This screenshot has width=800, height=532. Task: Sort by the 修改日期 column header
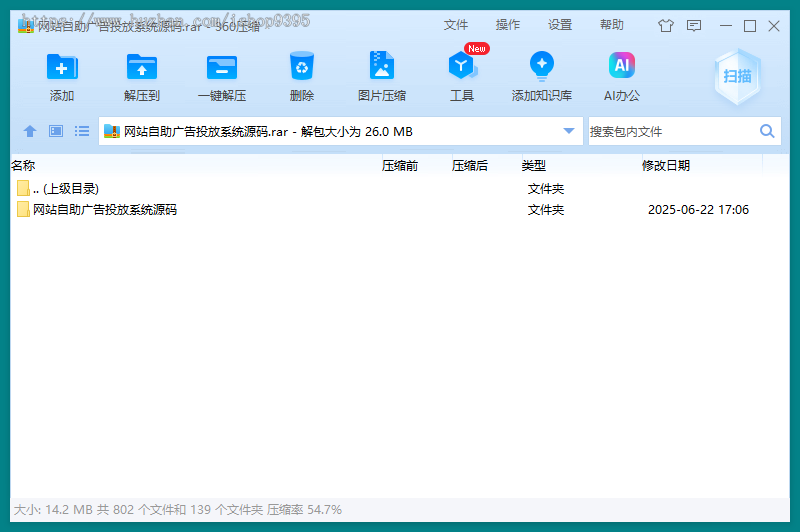click(x=666, y=165)
